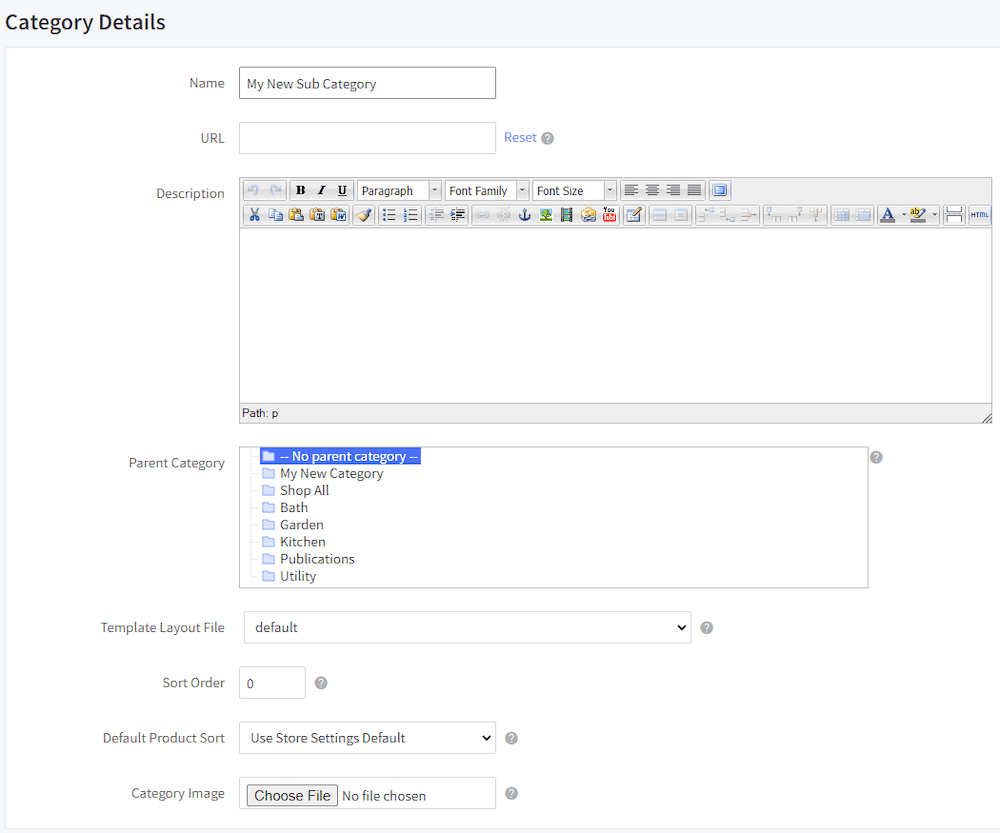Open the Paragraph format dropdown
Image resolution: width=1000 pixels, height=833 pixels.
399,190
